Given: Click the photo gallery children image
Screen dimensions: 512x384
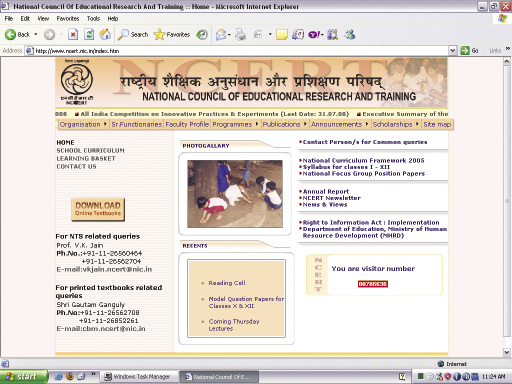Looking at the screenshot, I should (235, 194).
